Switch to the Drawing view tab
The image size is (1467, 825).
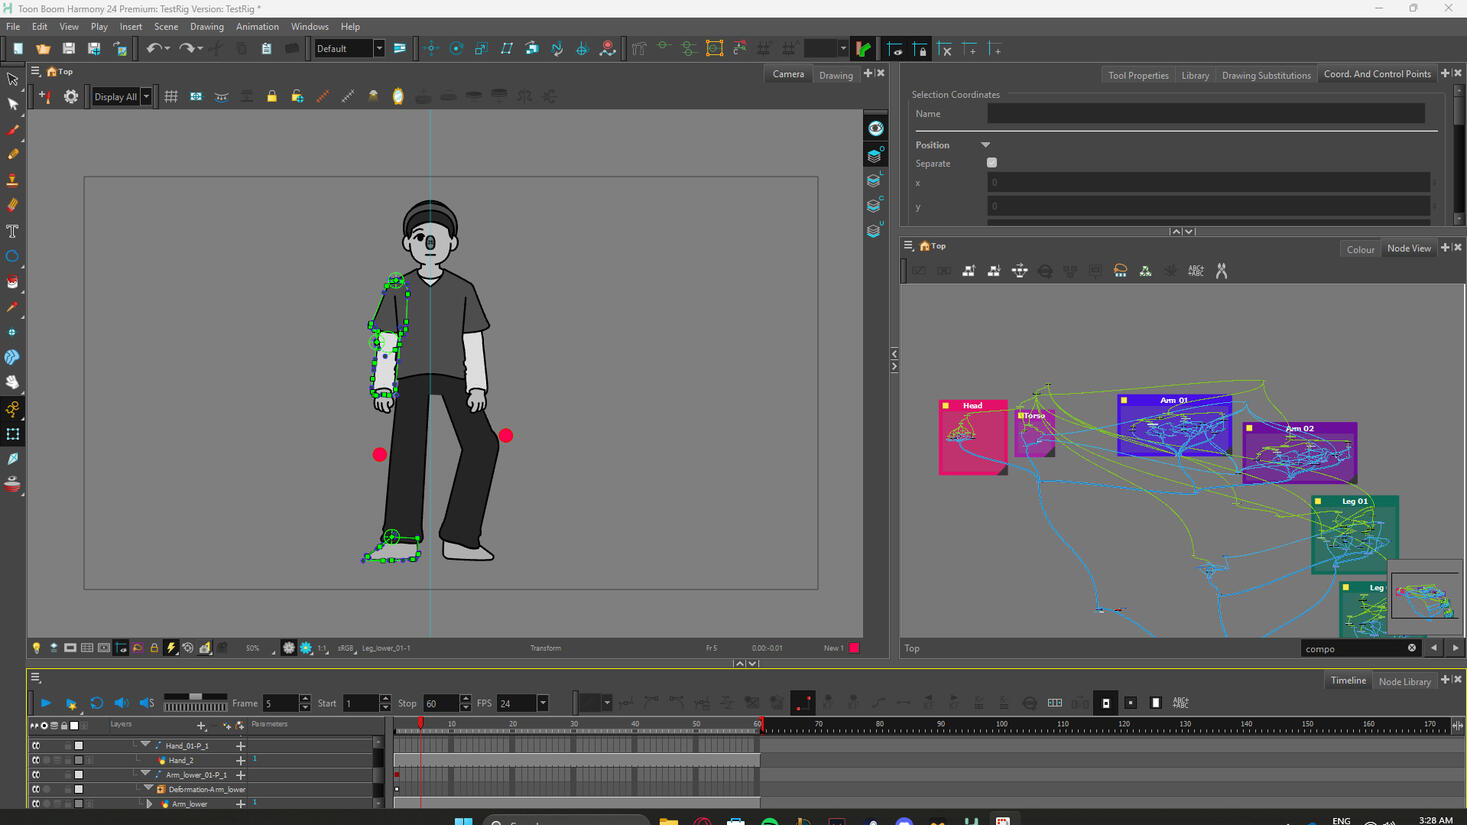[836, 75]
